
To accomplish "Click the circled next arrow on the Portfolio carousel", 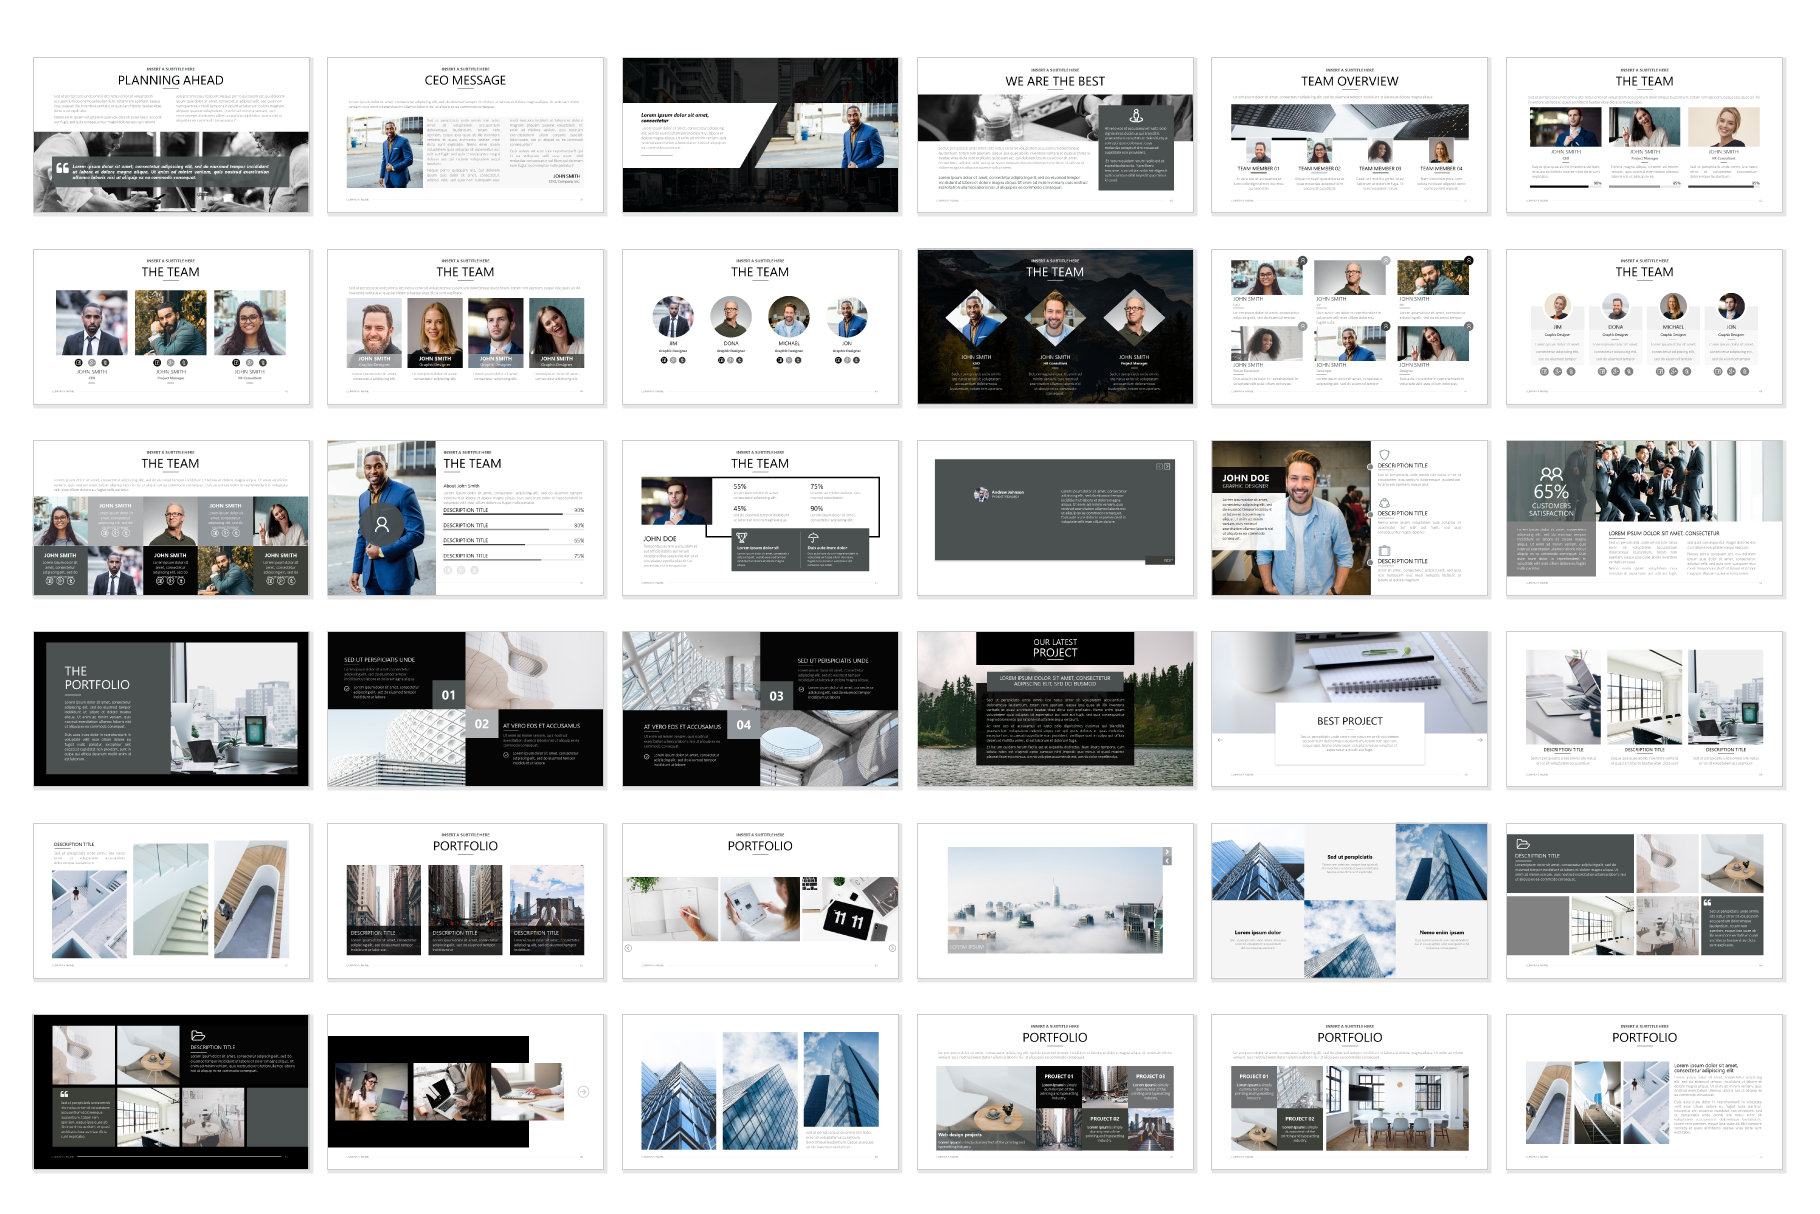I will coord(892,949).
